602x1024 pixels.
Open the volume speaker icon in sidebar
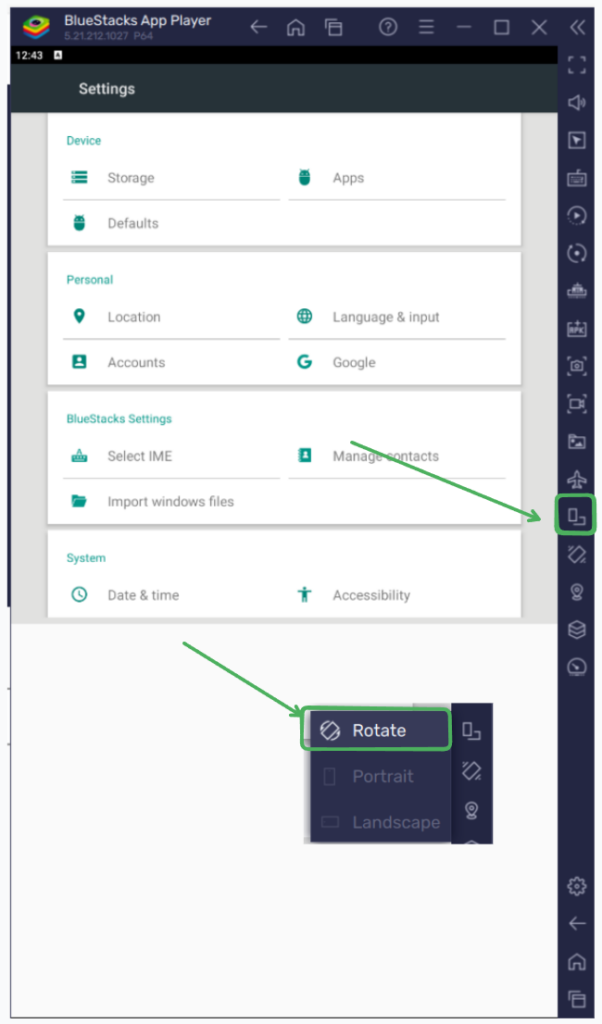[576, 102]
